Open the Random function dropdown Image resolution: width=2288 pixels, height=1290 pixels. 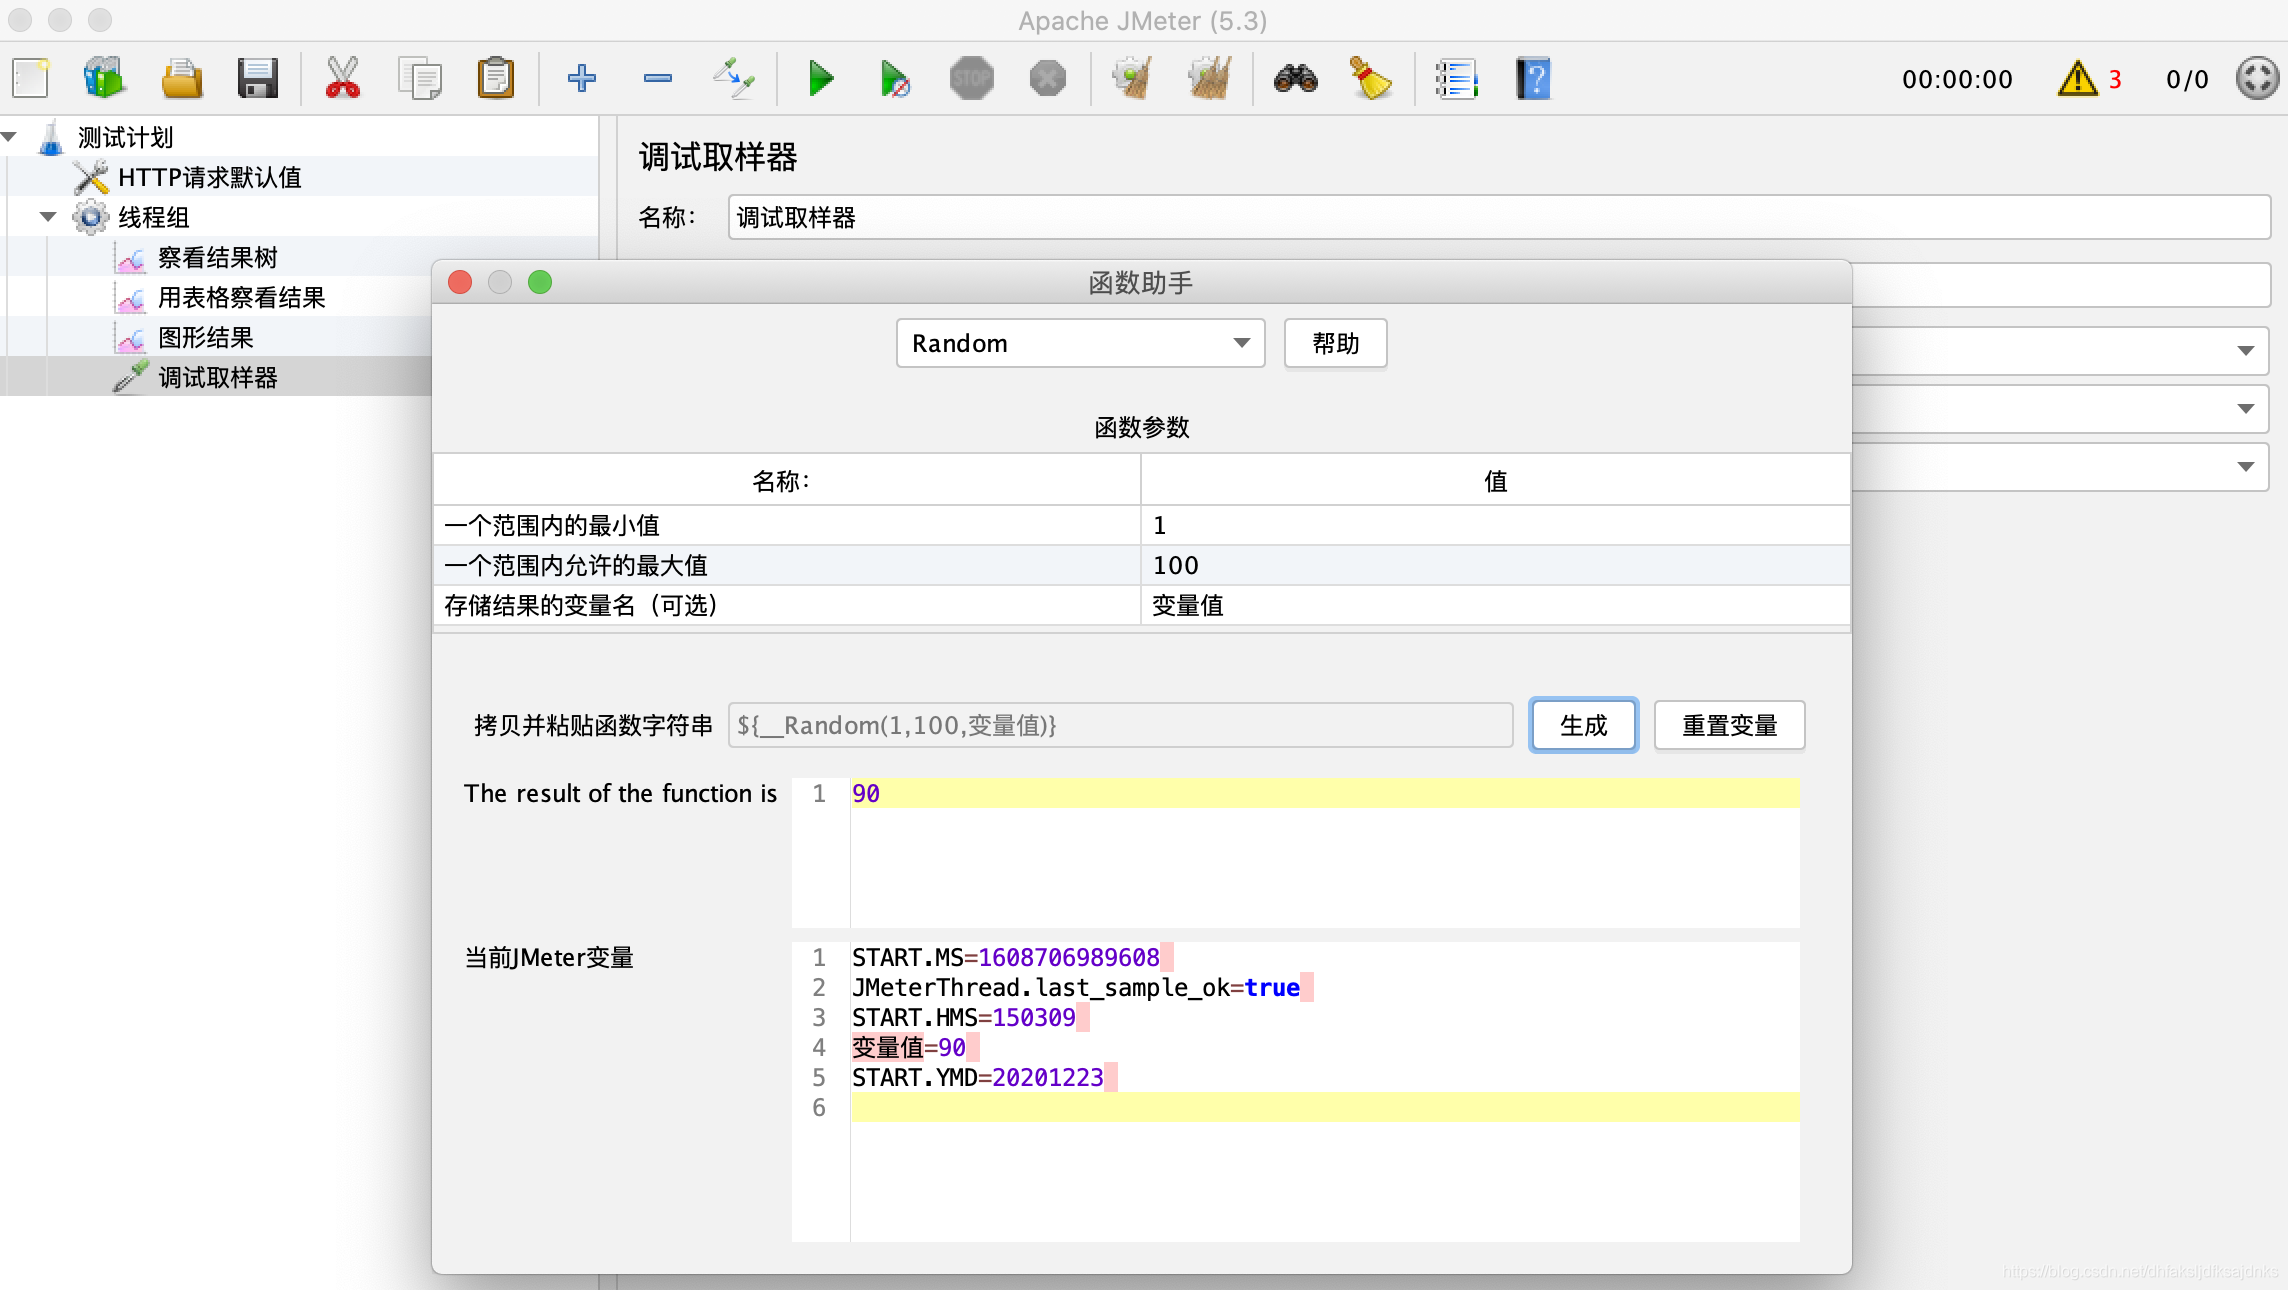[1080, 344]
